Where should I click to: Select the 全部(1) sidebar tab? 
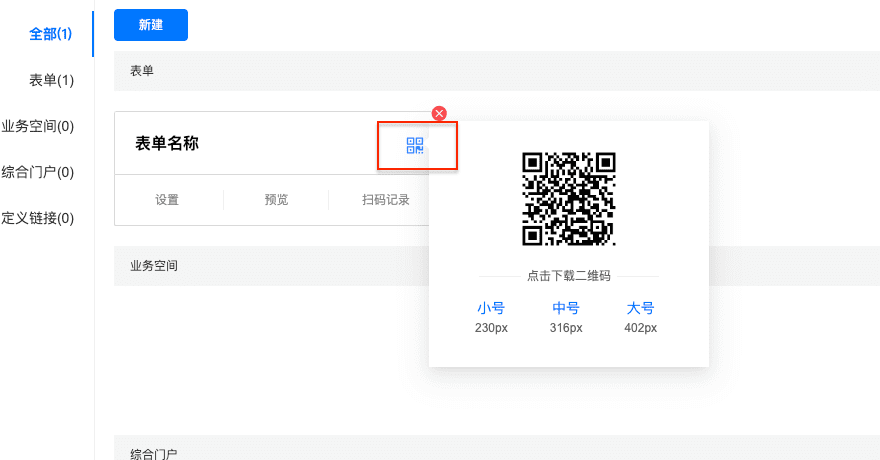tap(51, 34)
